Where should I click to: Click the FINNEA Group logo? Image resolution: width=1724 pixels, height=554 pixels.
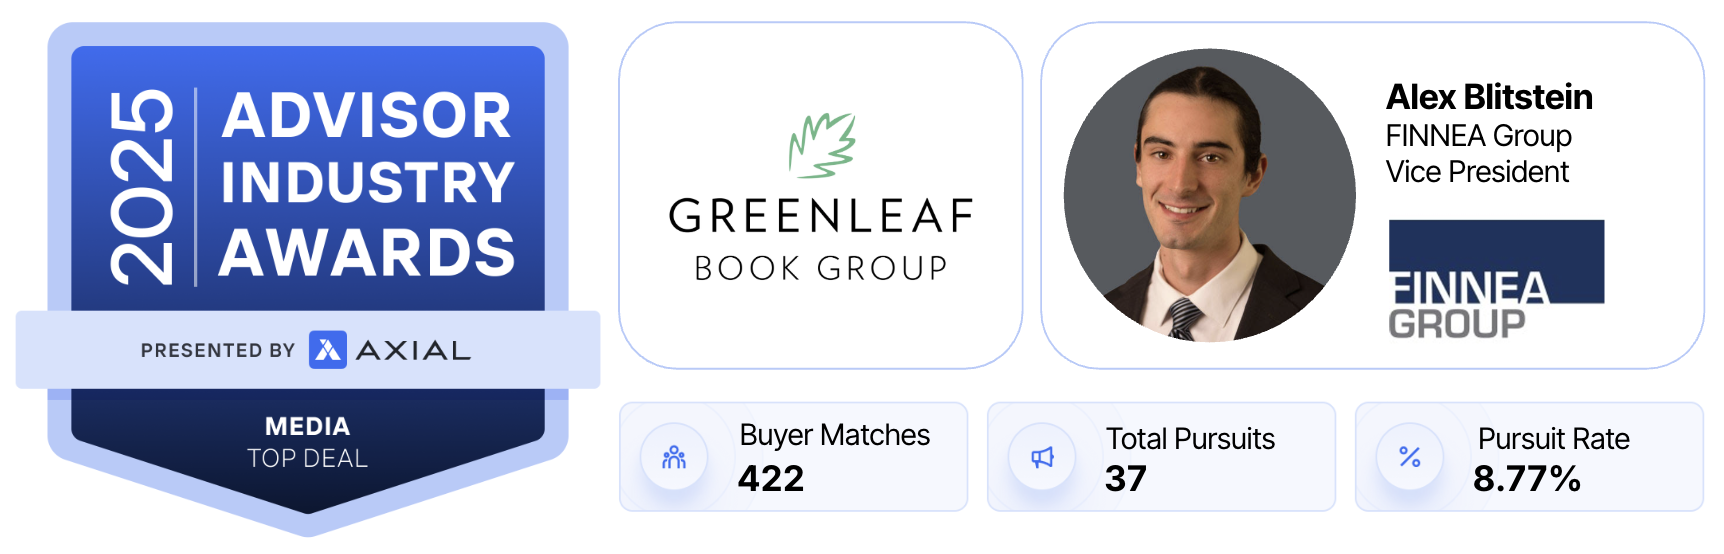click(x=1495, y=278)
